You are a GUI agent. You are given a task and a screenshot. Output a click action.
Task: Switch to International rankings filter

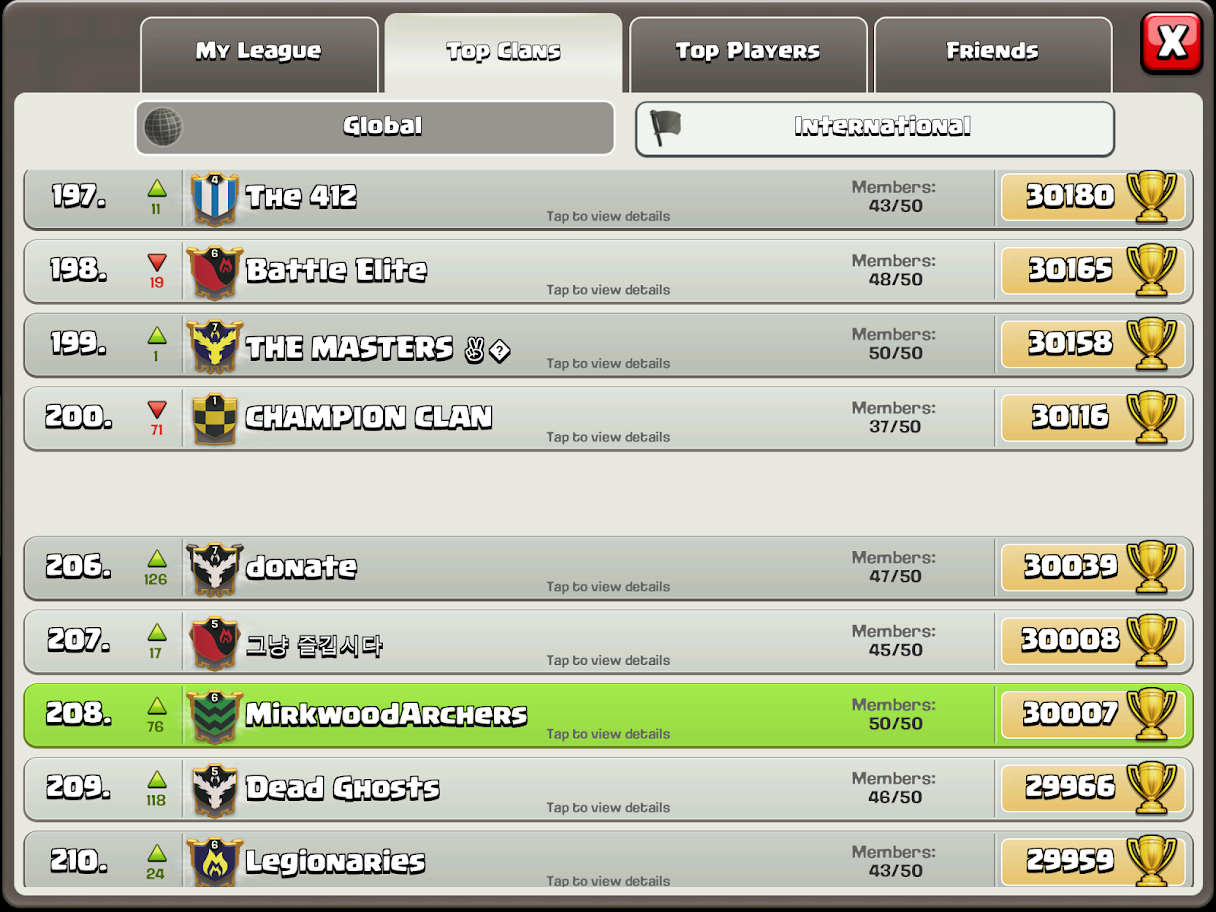[x=875, y=128]
